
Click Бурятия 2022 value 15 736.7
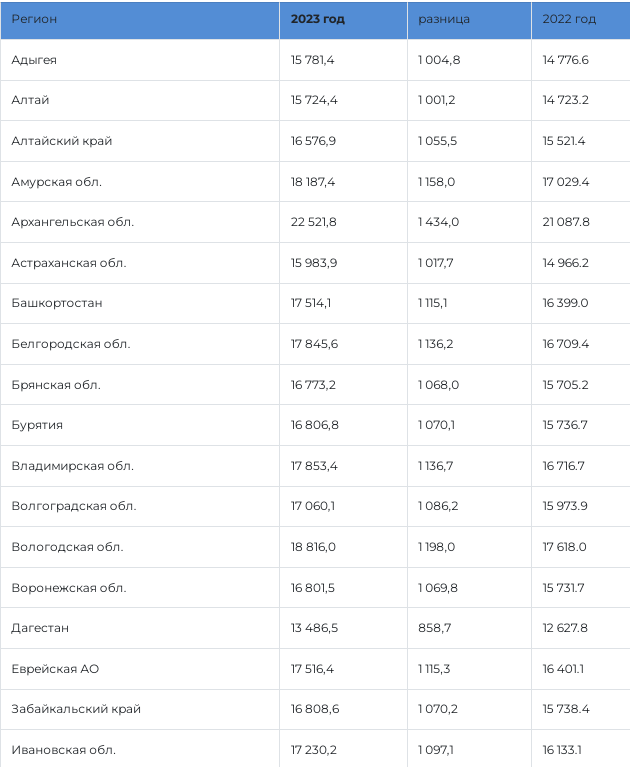point(565,425)
